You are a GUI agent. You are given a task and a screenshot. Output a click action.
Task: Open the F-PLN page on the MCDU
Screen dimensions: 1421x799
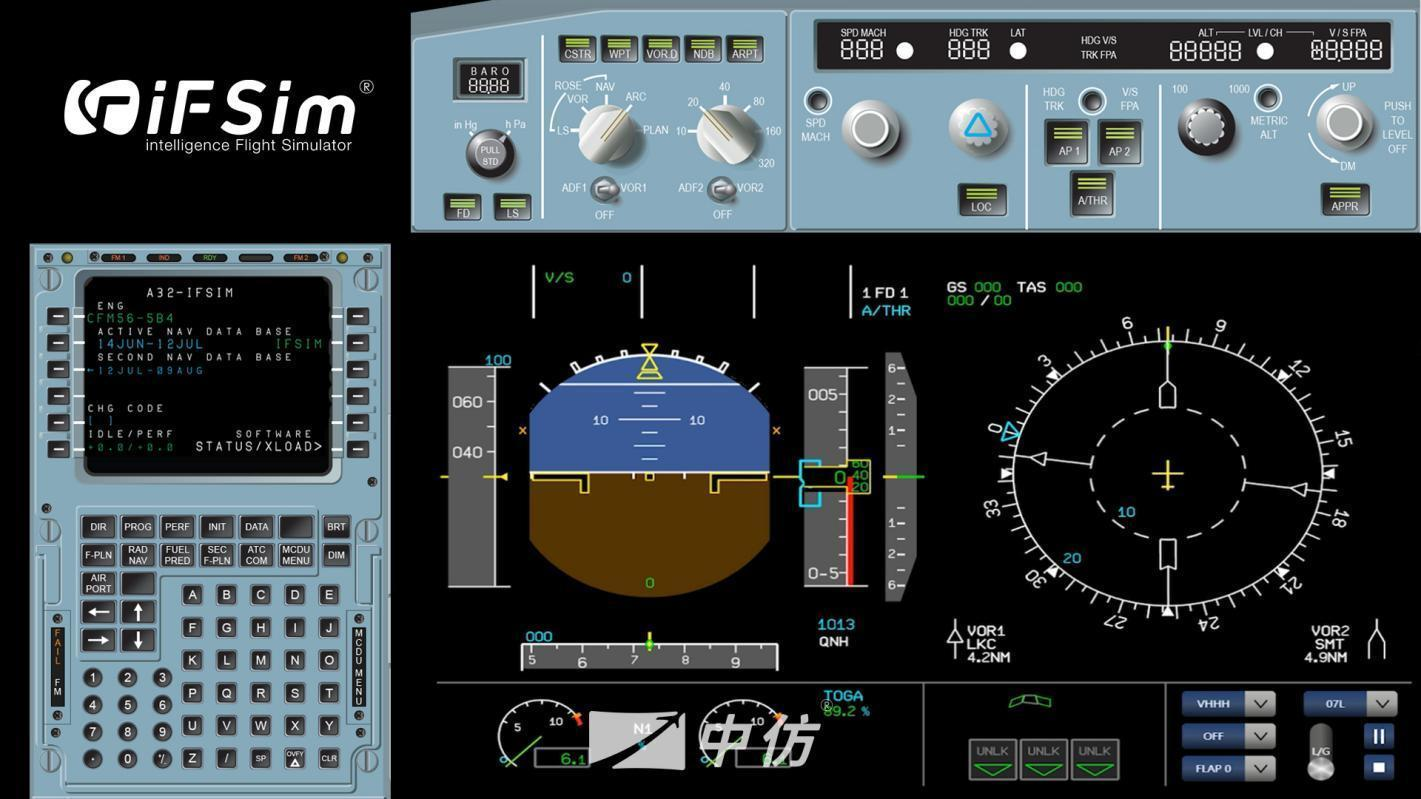(98, 555)
